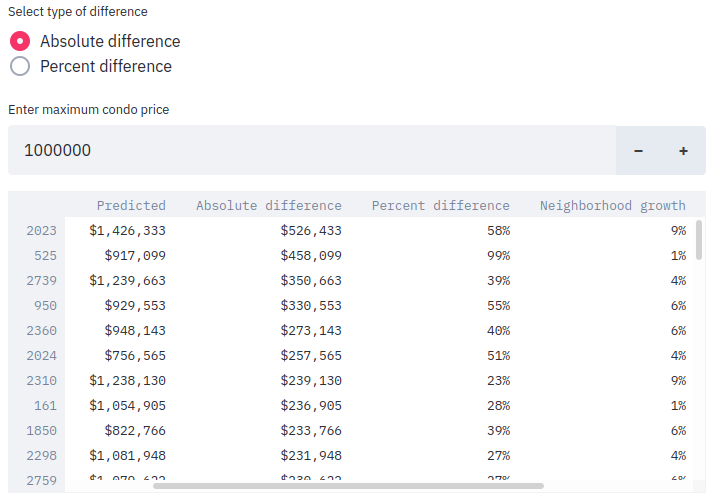This screenshot has height=497, width=710.
Task: Click the 40% percent difference cell
Action: [x=498, y=330]
